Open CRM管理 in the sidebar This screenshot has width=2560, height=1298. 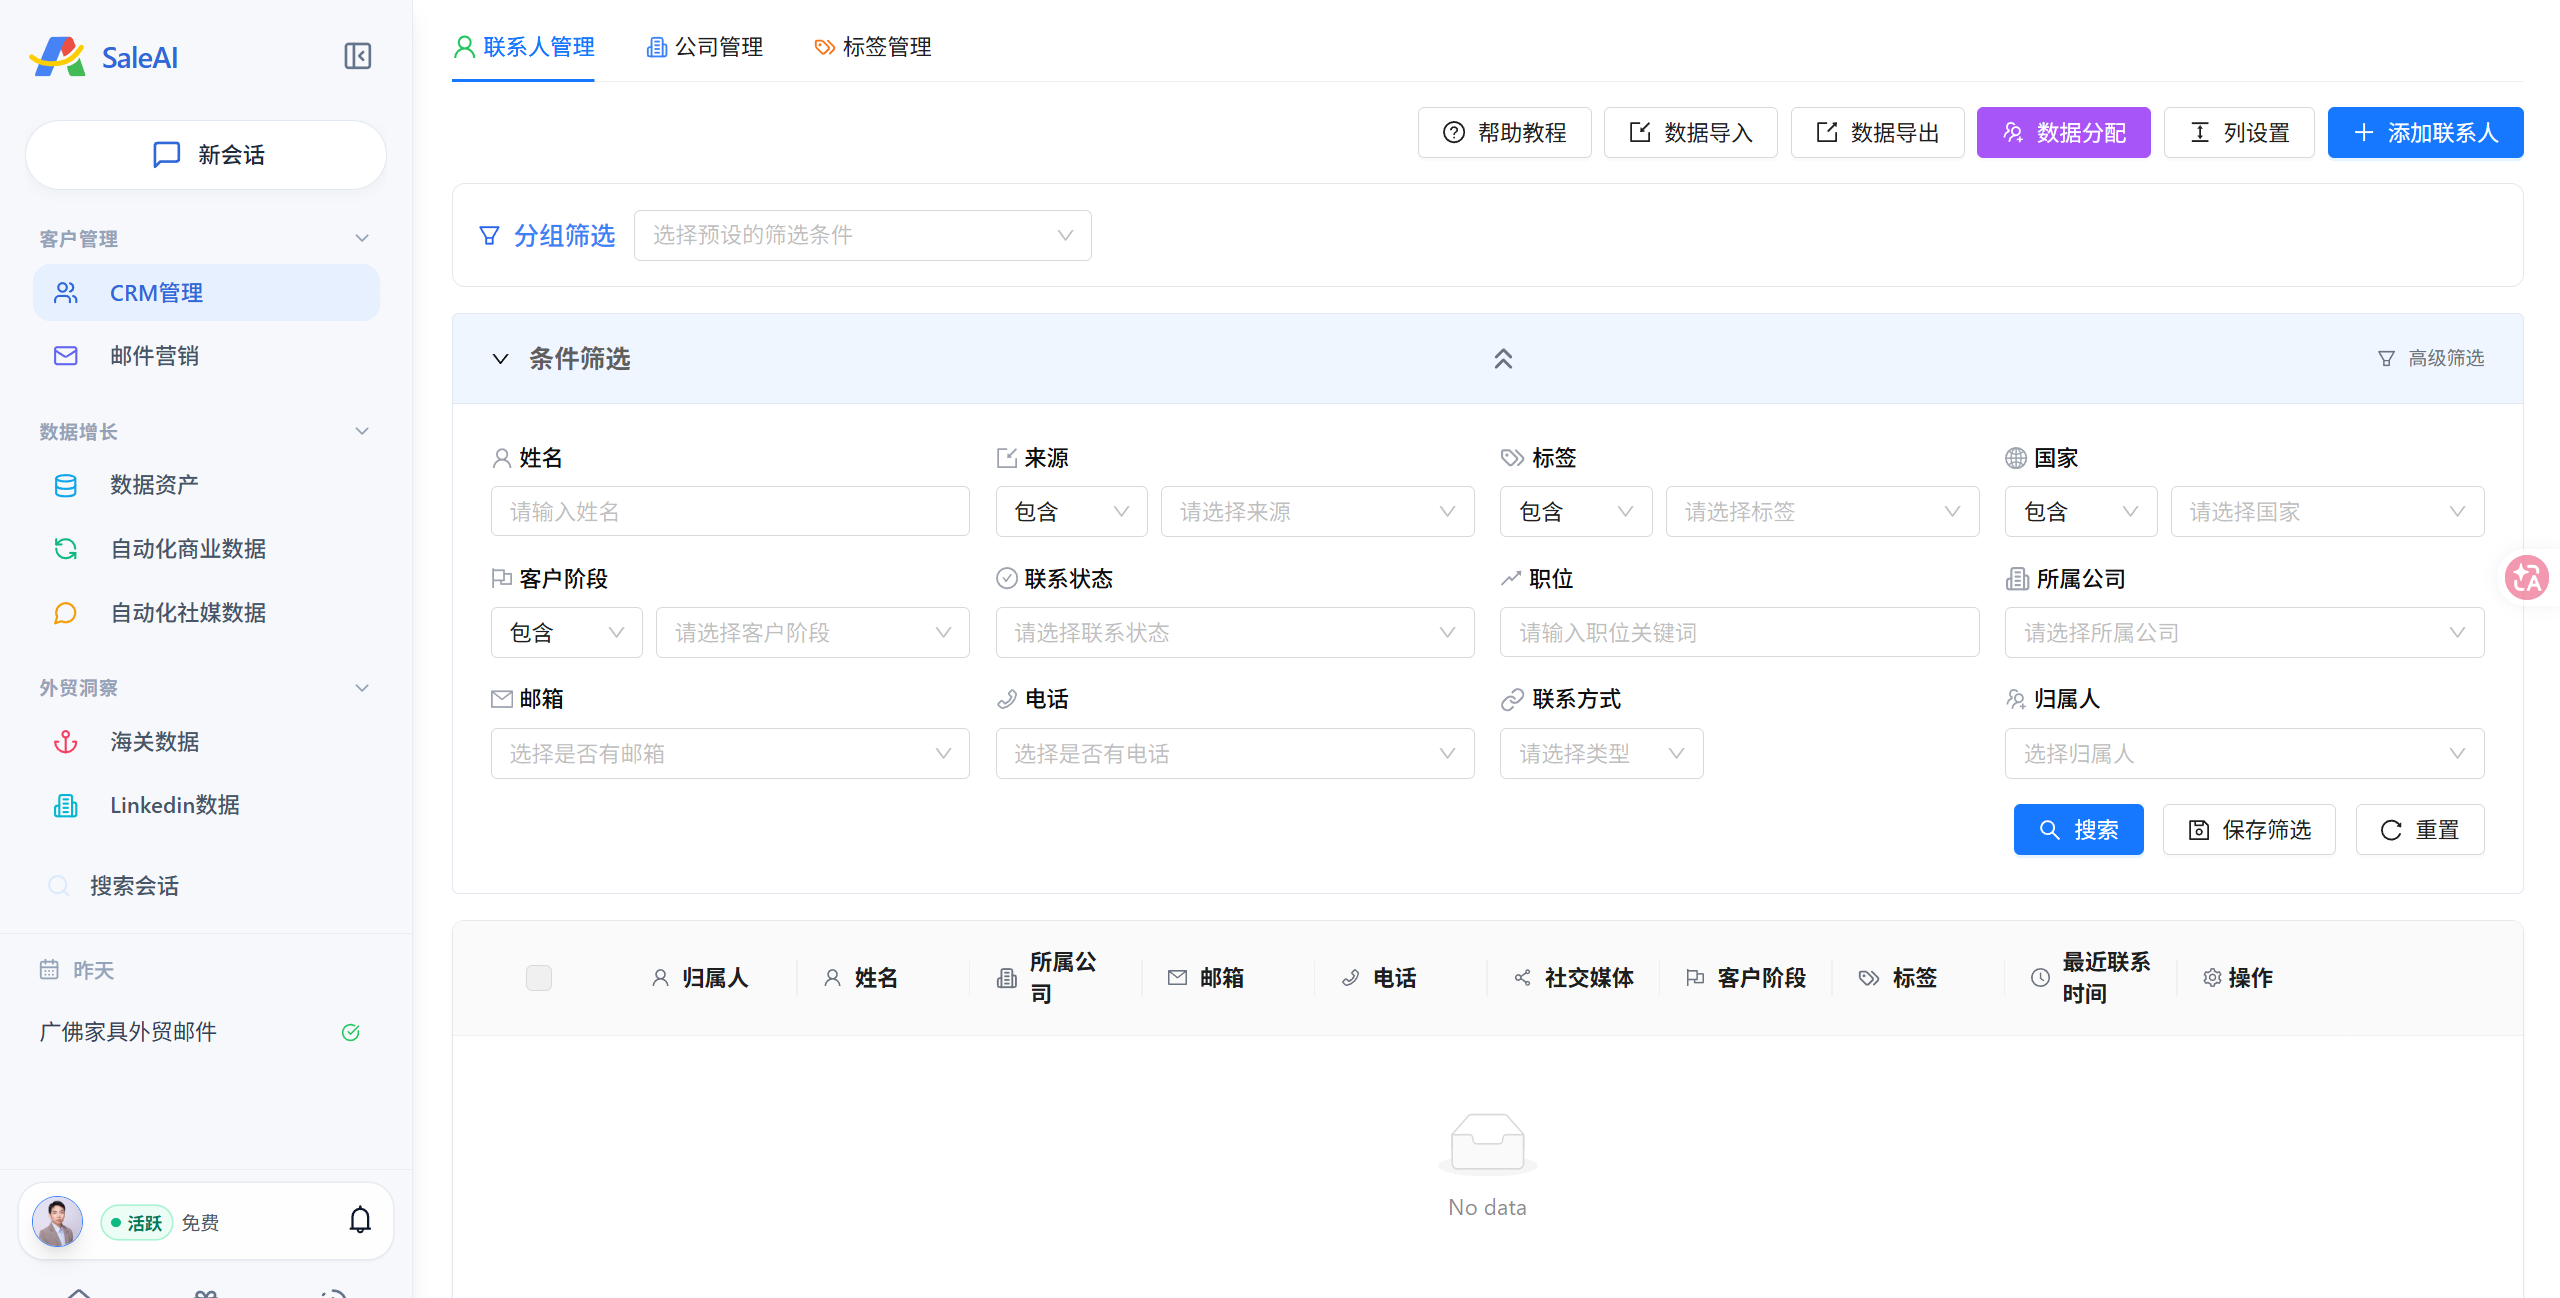[x=206, y=293]
